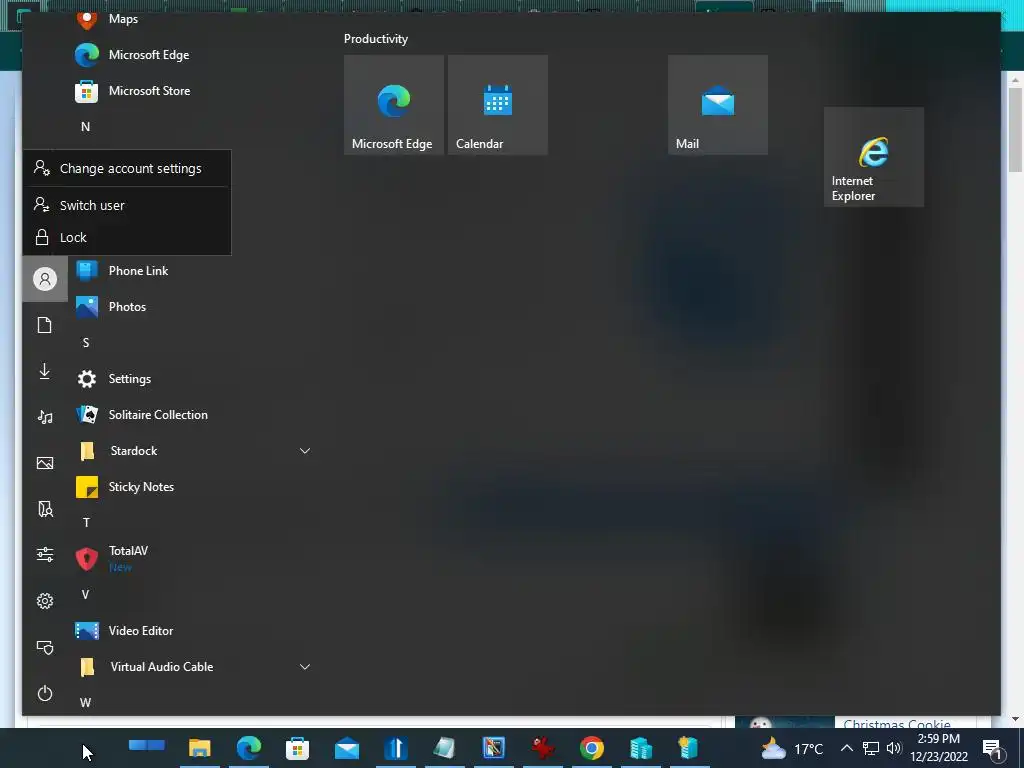Open the 17°C weather widget
The width and height of the screenshot is (1024, 768).
click(792, 748)
